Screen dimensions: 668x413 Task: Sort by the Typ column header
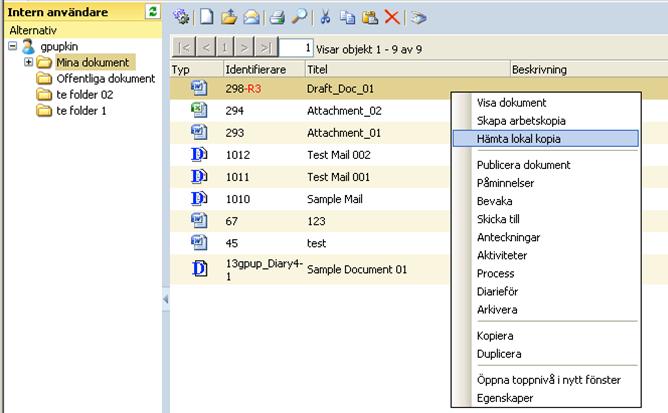[x=196, y=69]
